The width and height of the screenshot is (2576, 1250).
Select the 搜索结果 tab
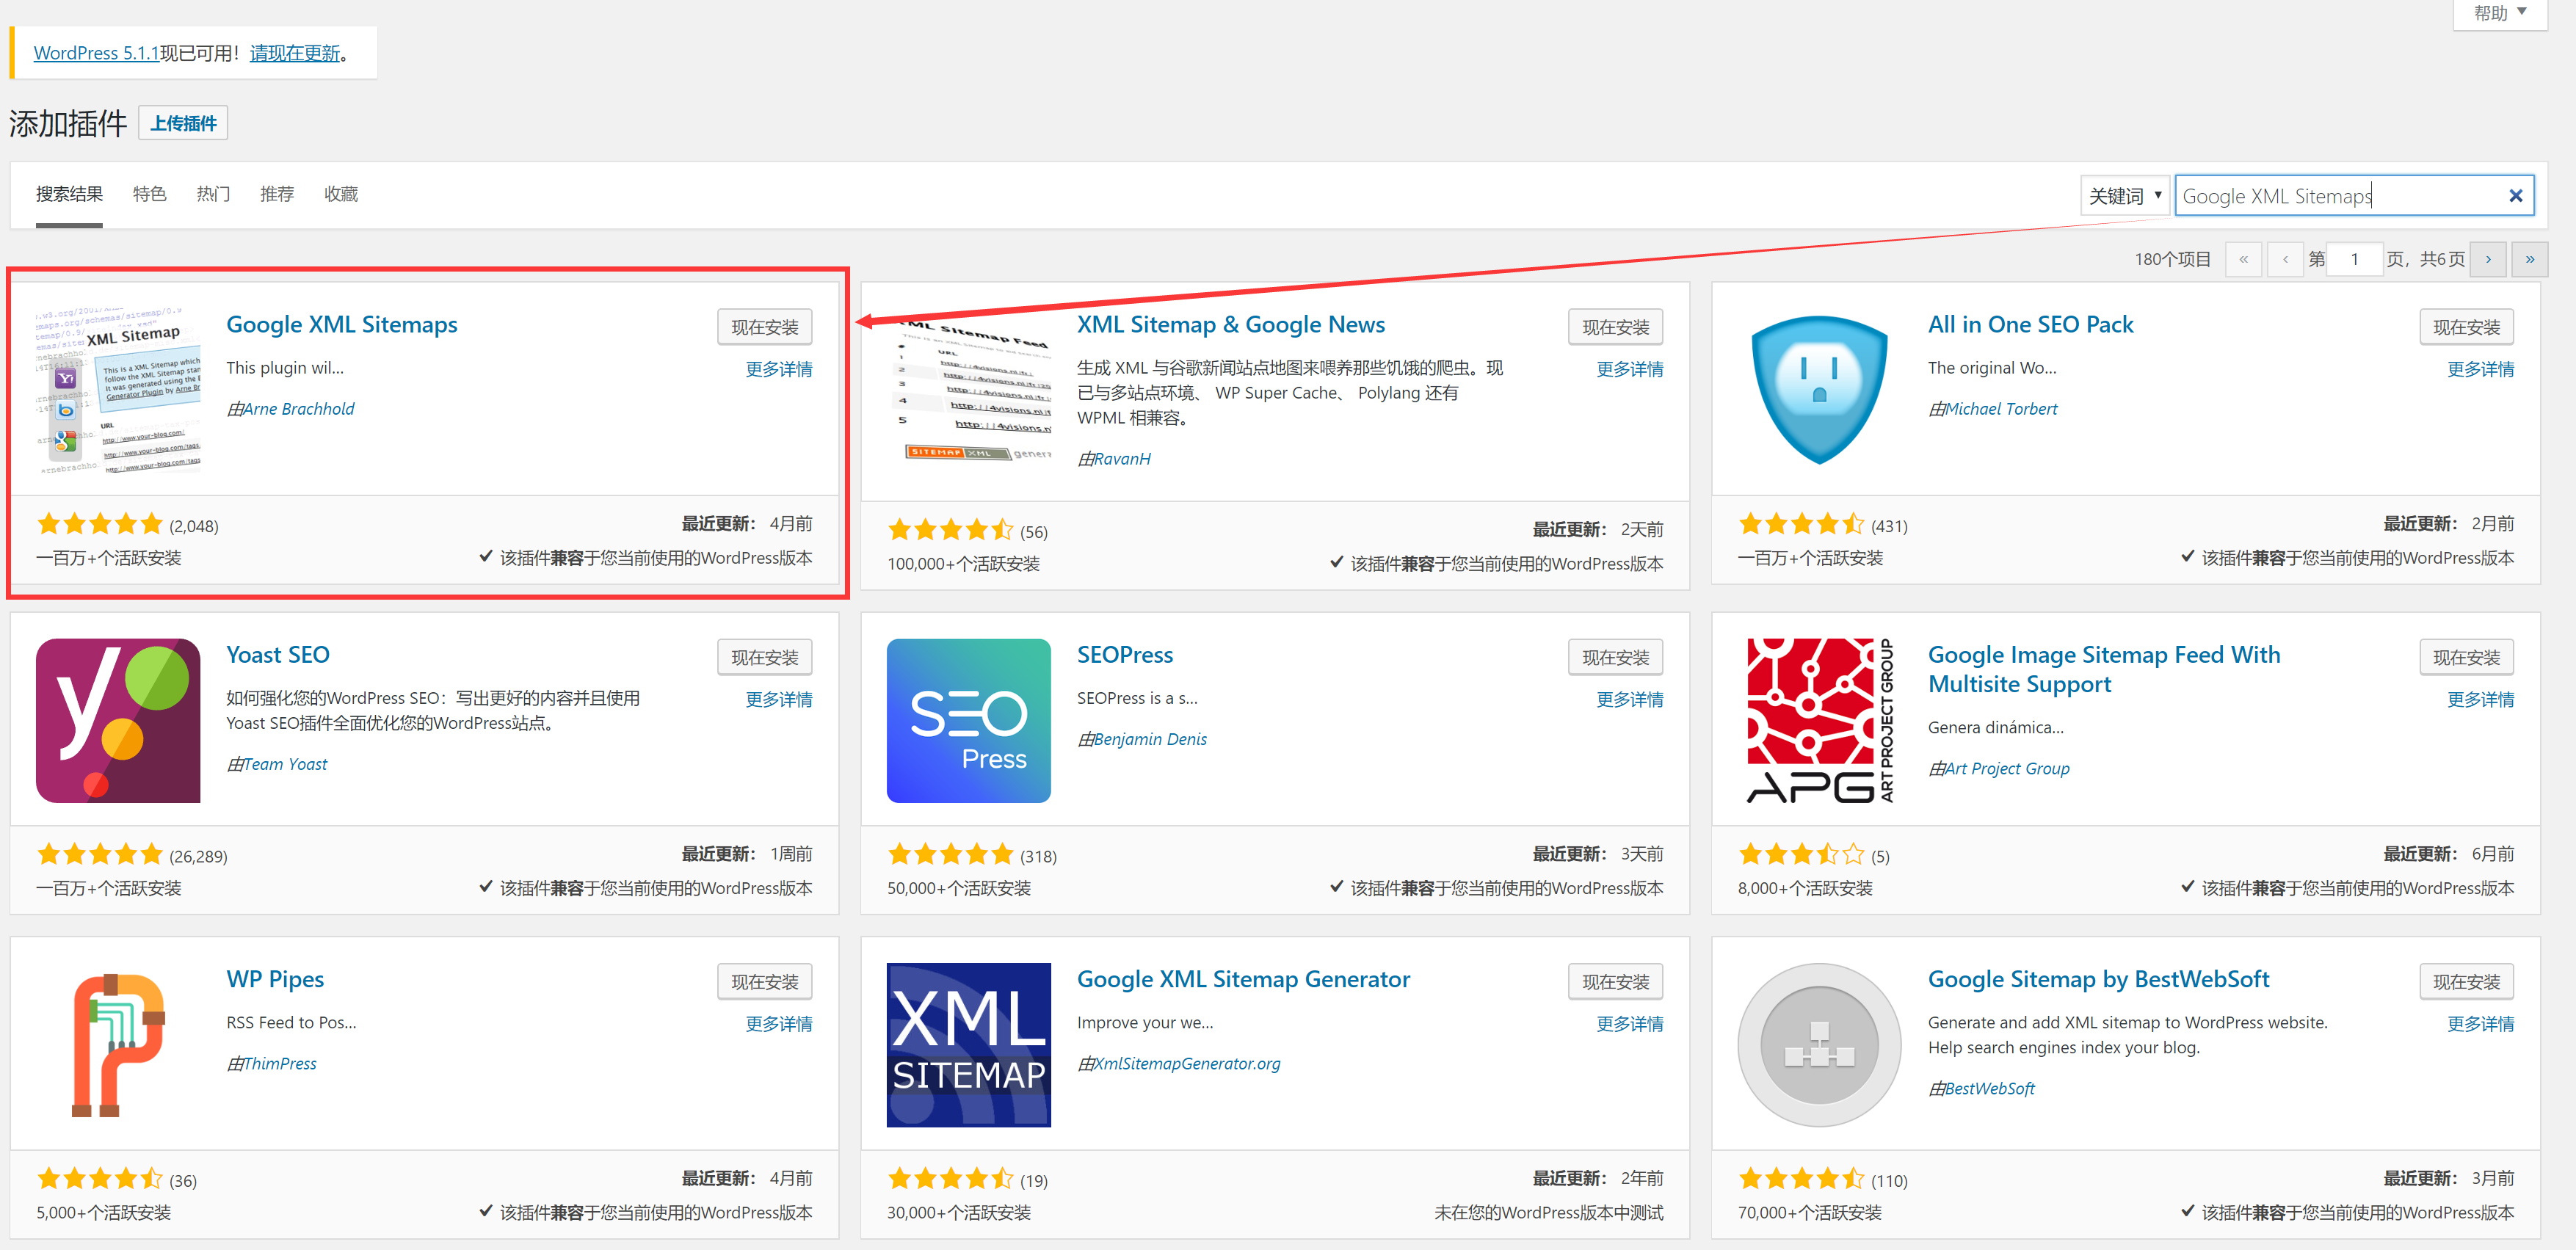pos(69,194)
